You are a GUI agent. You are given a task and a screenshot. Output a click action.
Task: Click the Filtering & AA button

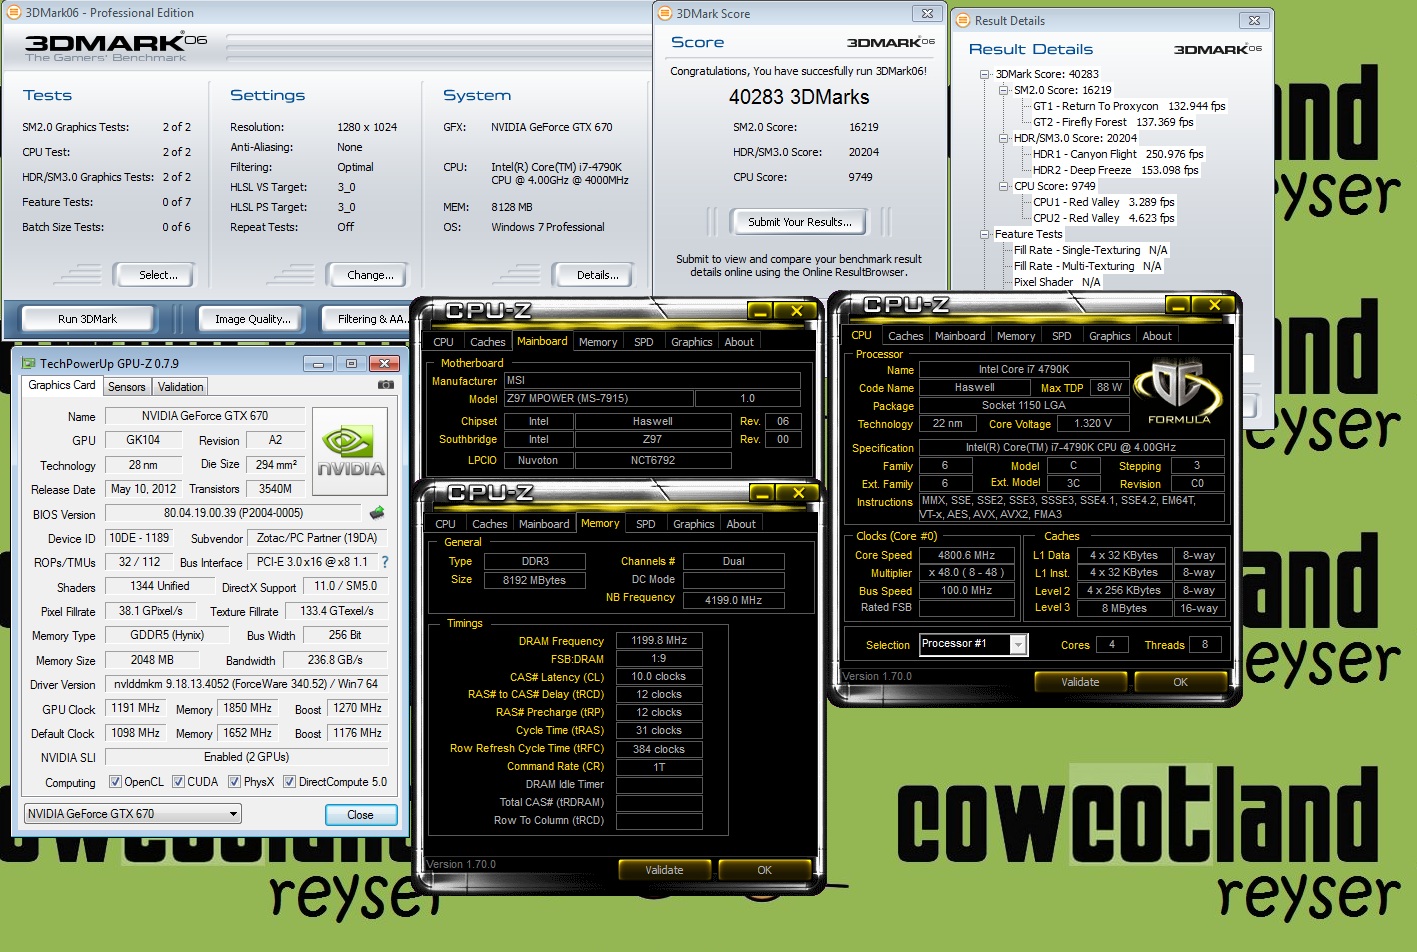tap(367, 319)
